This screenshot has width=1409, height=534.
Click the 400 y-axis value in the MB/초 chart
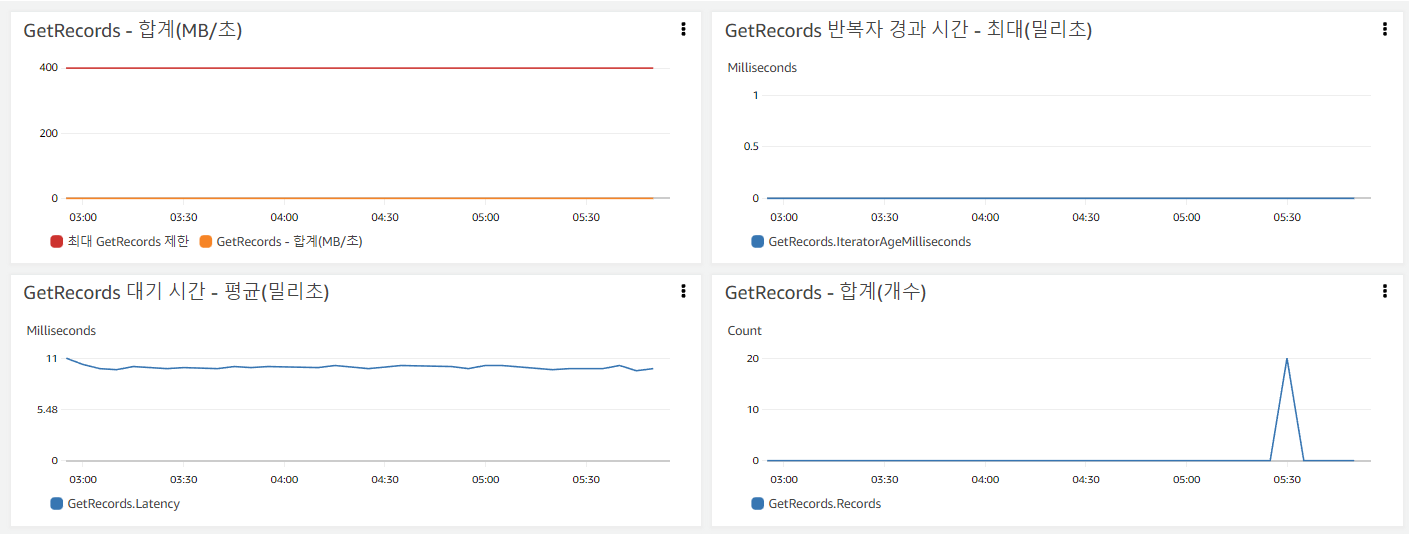click(x=48, y=68)
